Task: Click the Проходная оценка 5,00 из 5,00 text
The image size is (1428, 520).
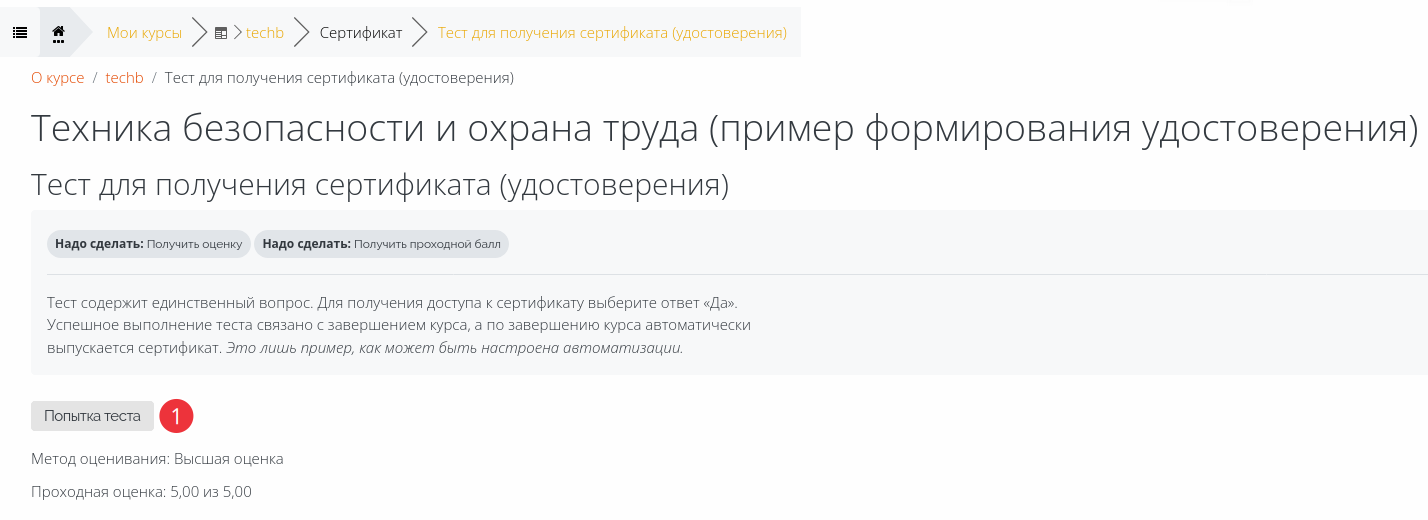Action: point(141,492)
